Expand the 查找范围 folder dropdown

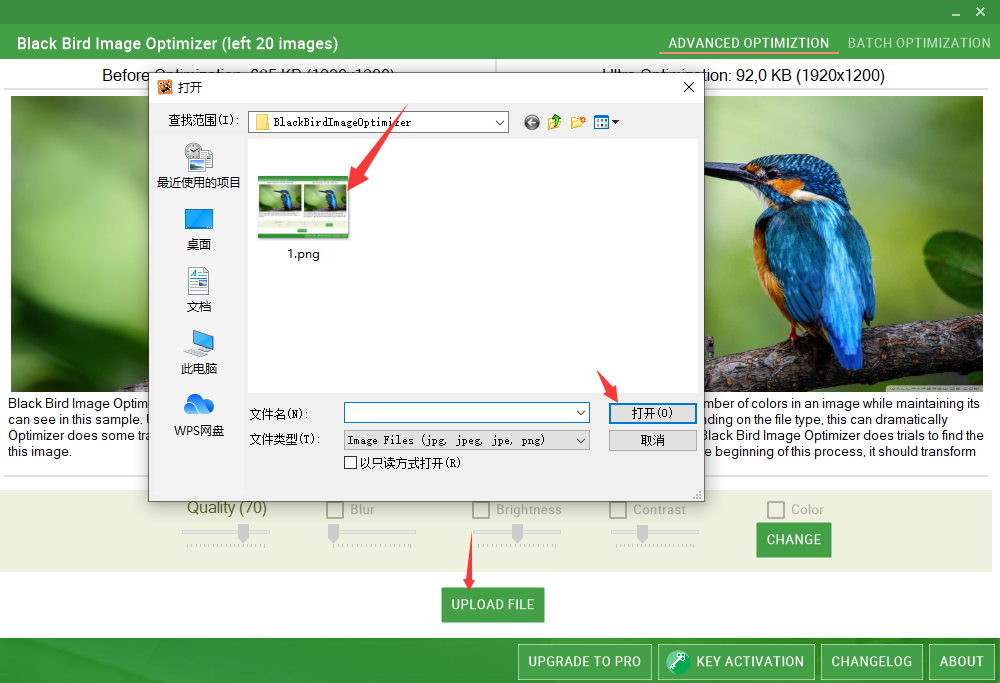coord(500,122)
